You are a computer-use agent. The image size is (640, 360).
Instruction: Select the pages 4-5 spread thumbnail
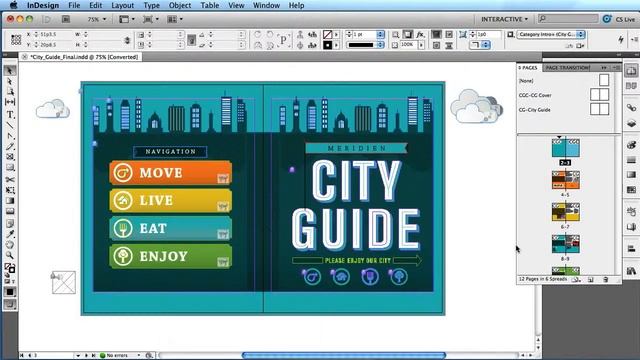click(565, 180)
